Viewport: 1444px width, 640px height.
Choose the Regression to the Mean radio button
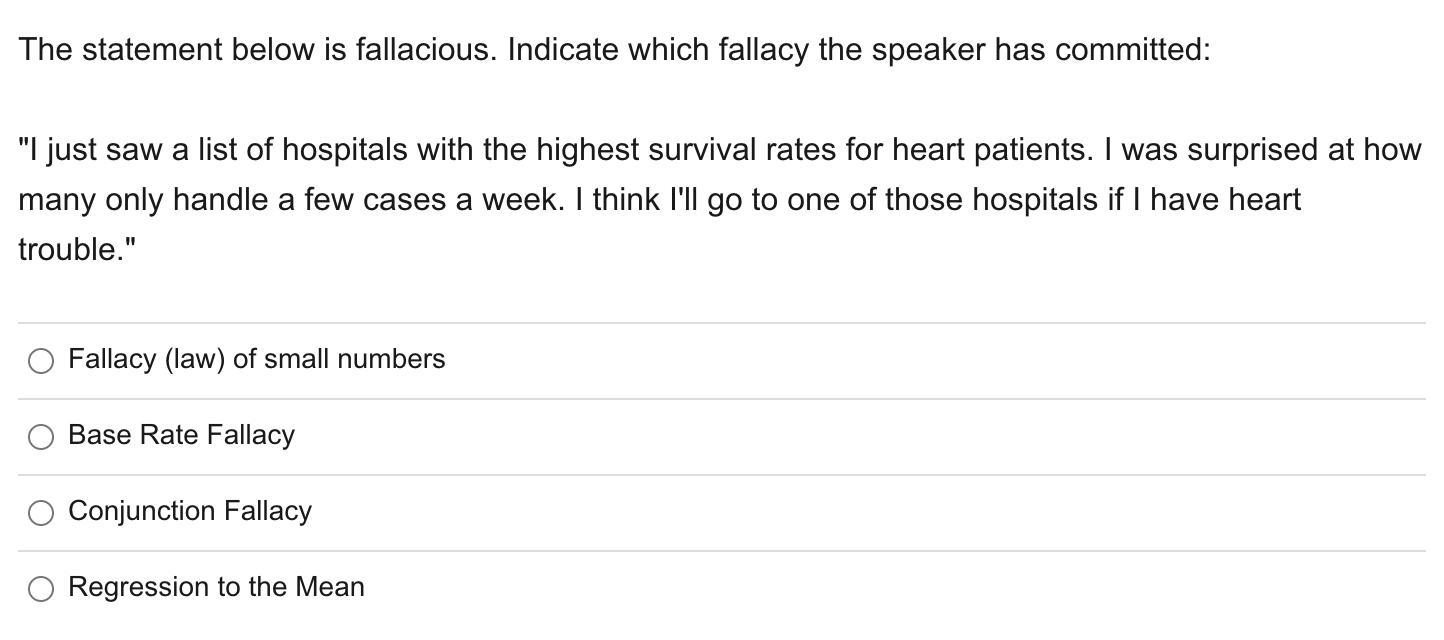[41, 589]
